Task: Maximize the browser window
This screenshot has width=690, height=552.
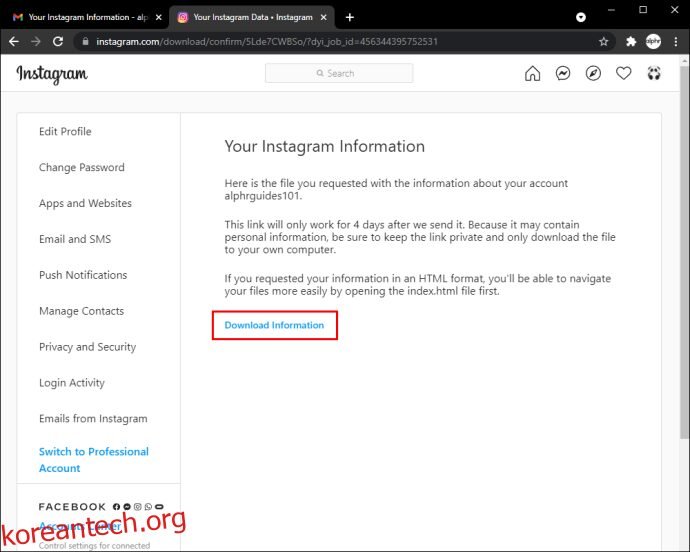Action: click(x=643, y=10)
